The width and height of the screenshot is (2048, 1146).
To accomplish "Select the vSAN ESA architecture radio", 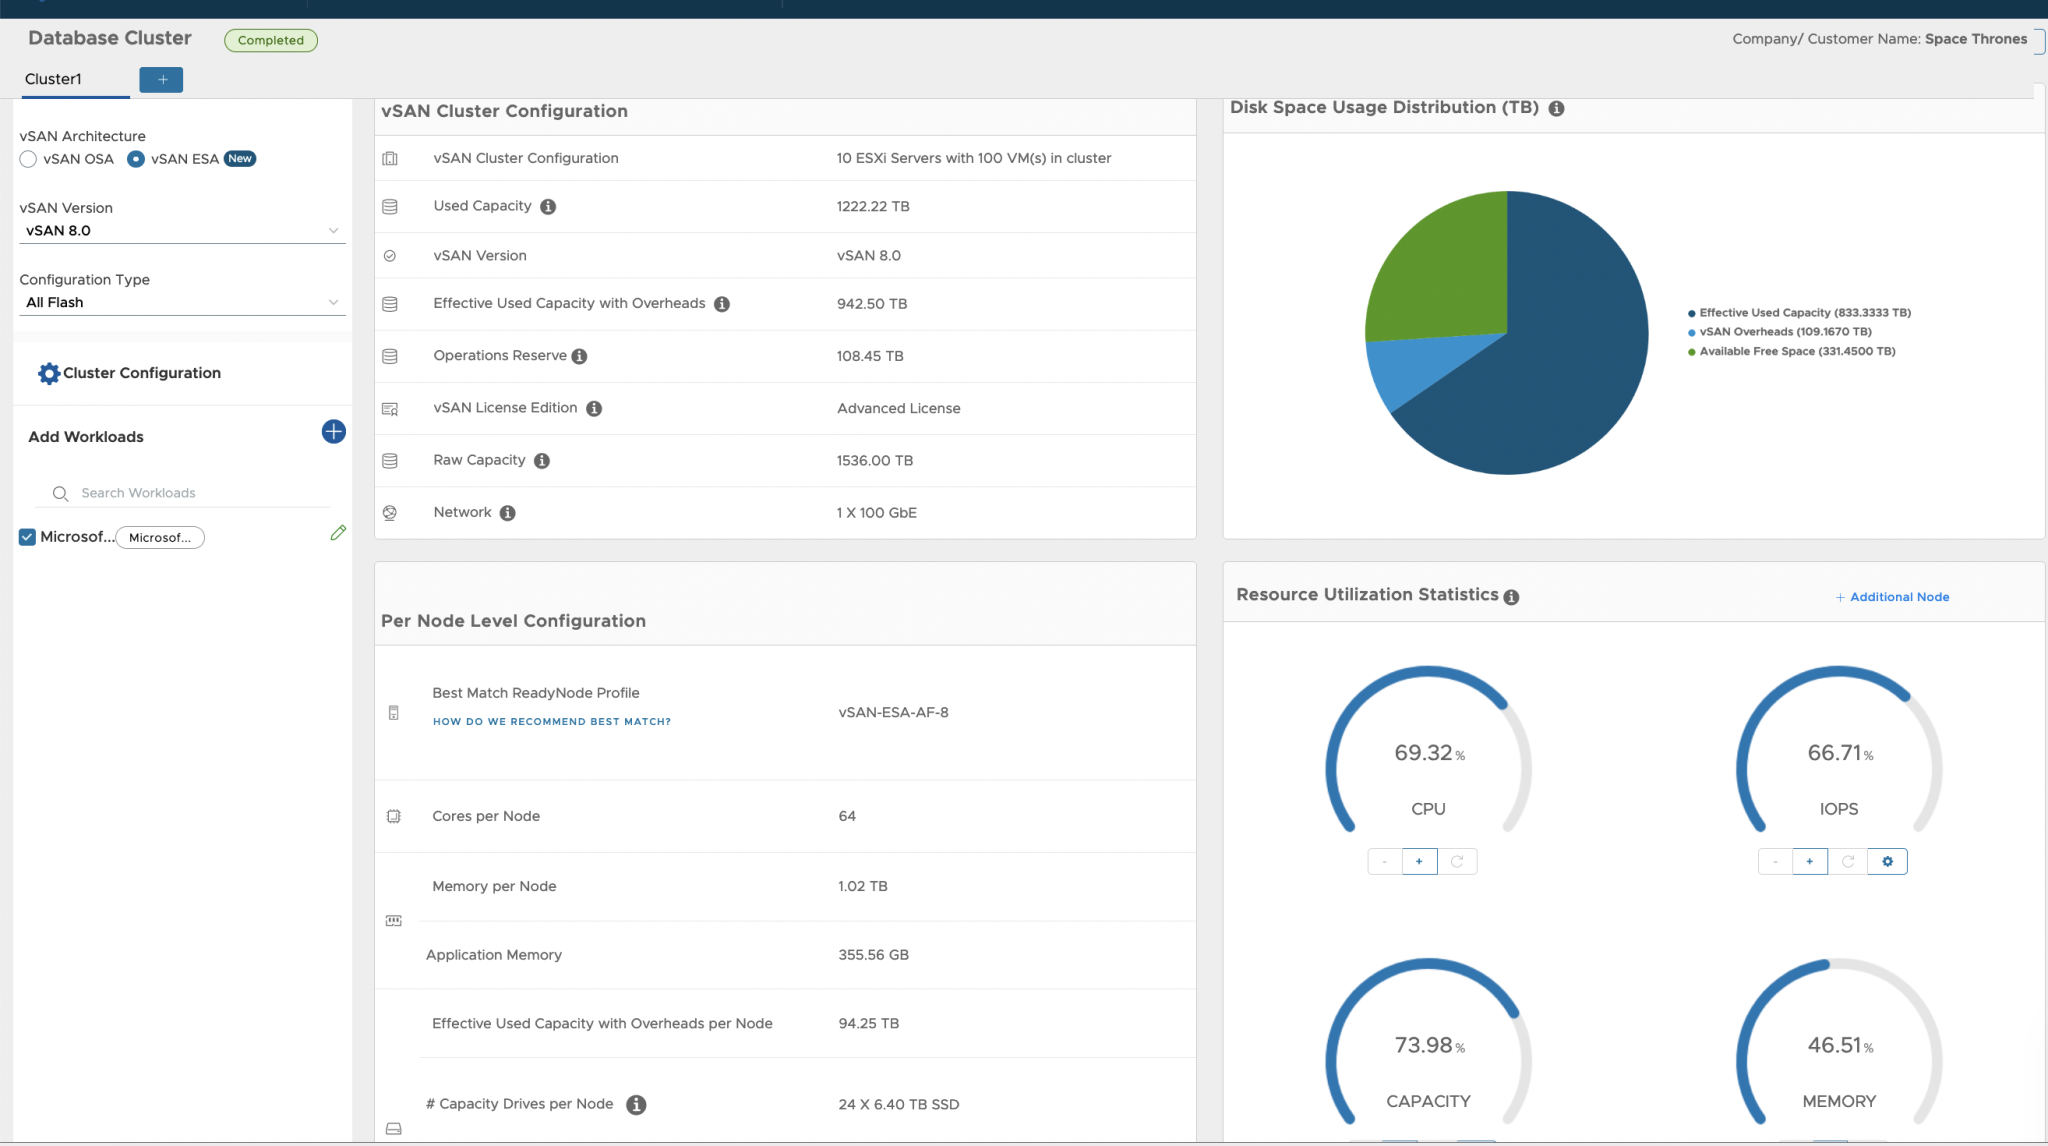I will [x=135, y=159].
